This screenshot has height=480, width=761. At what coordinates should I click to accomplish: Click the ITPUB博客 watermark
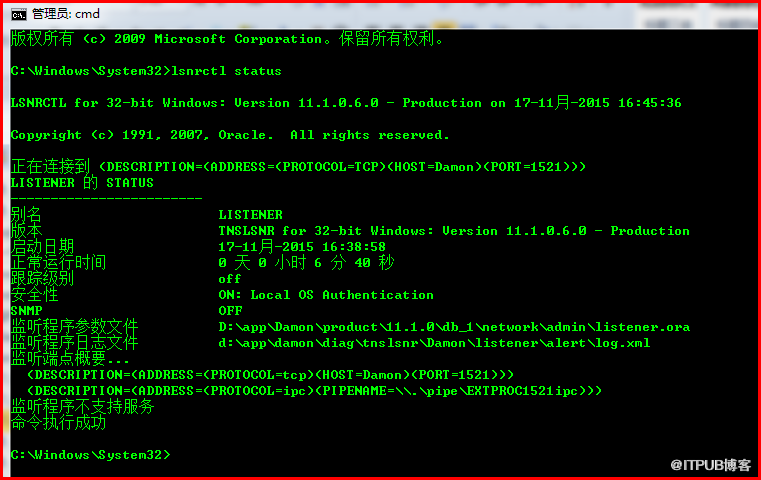tap(711, 465)
